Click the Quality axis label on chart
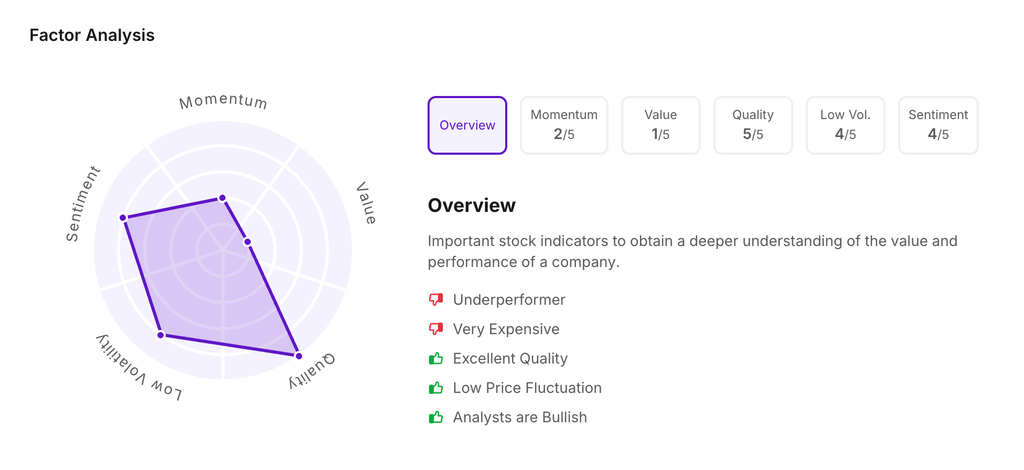 coord(312,371)
